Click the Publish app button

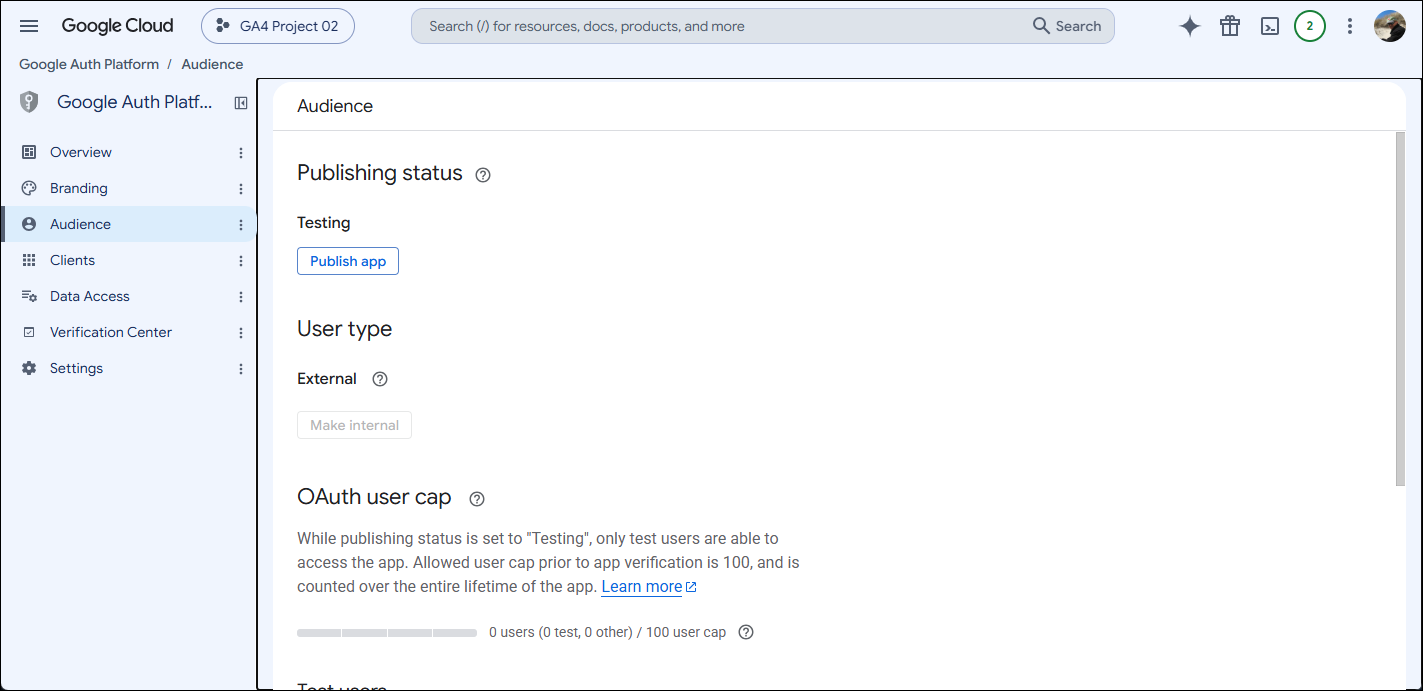click(348, 261)
